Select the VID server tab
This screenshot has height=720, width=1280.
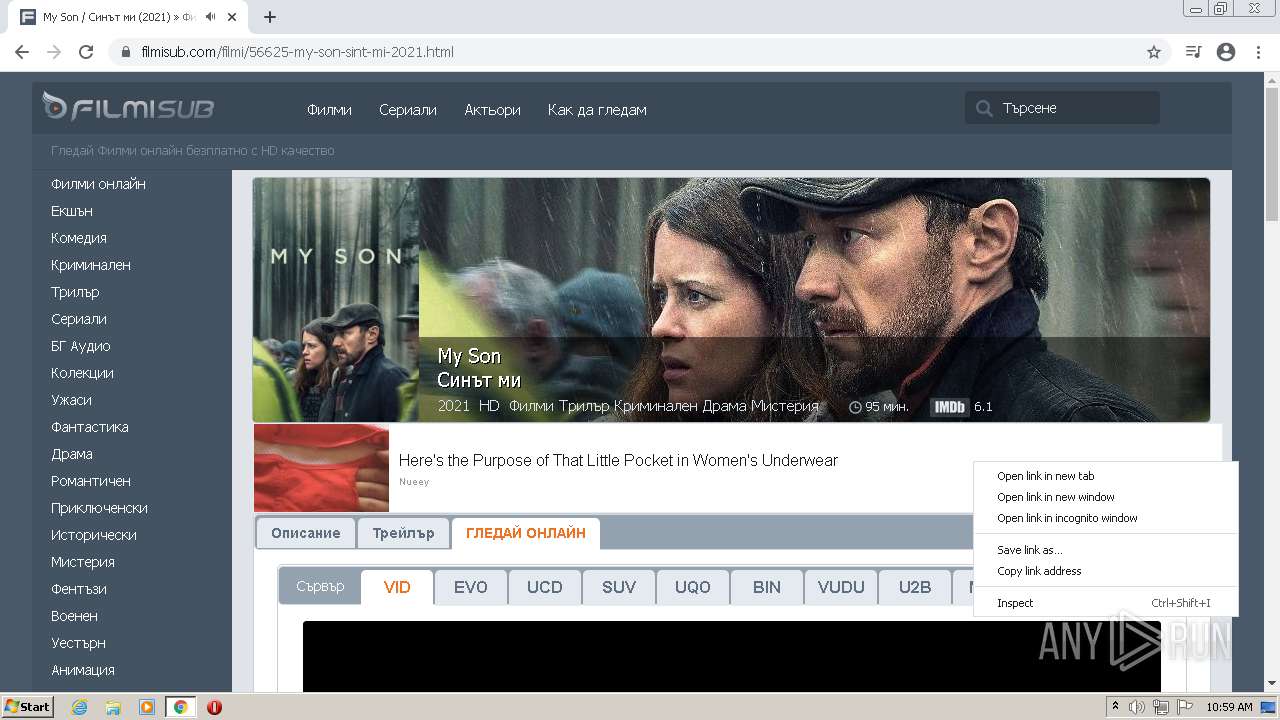(x=397, y=587)
